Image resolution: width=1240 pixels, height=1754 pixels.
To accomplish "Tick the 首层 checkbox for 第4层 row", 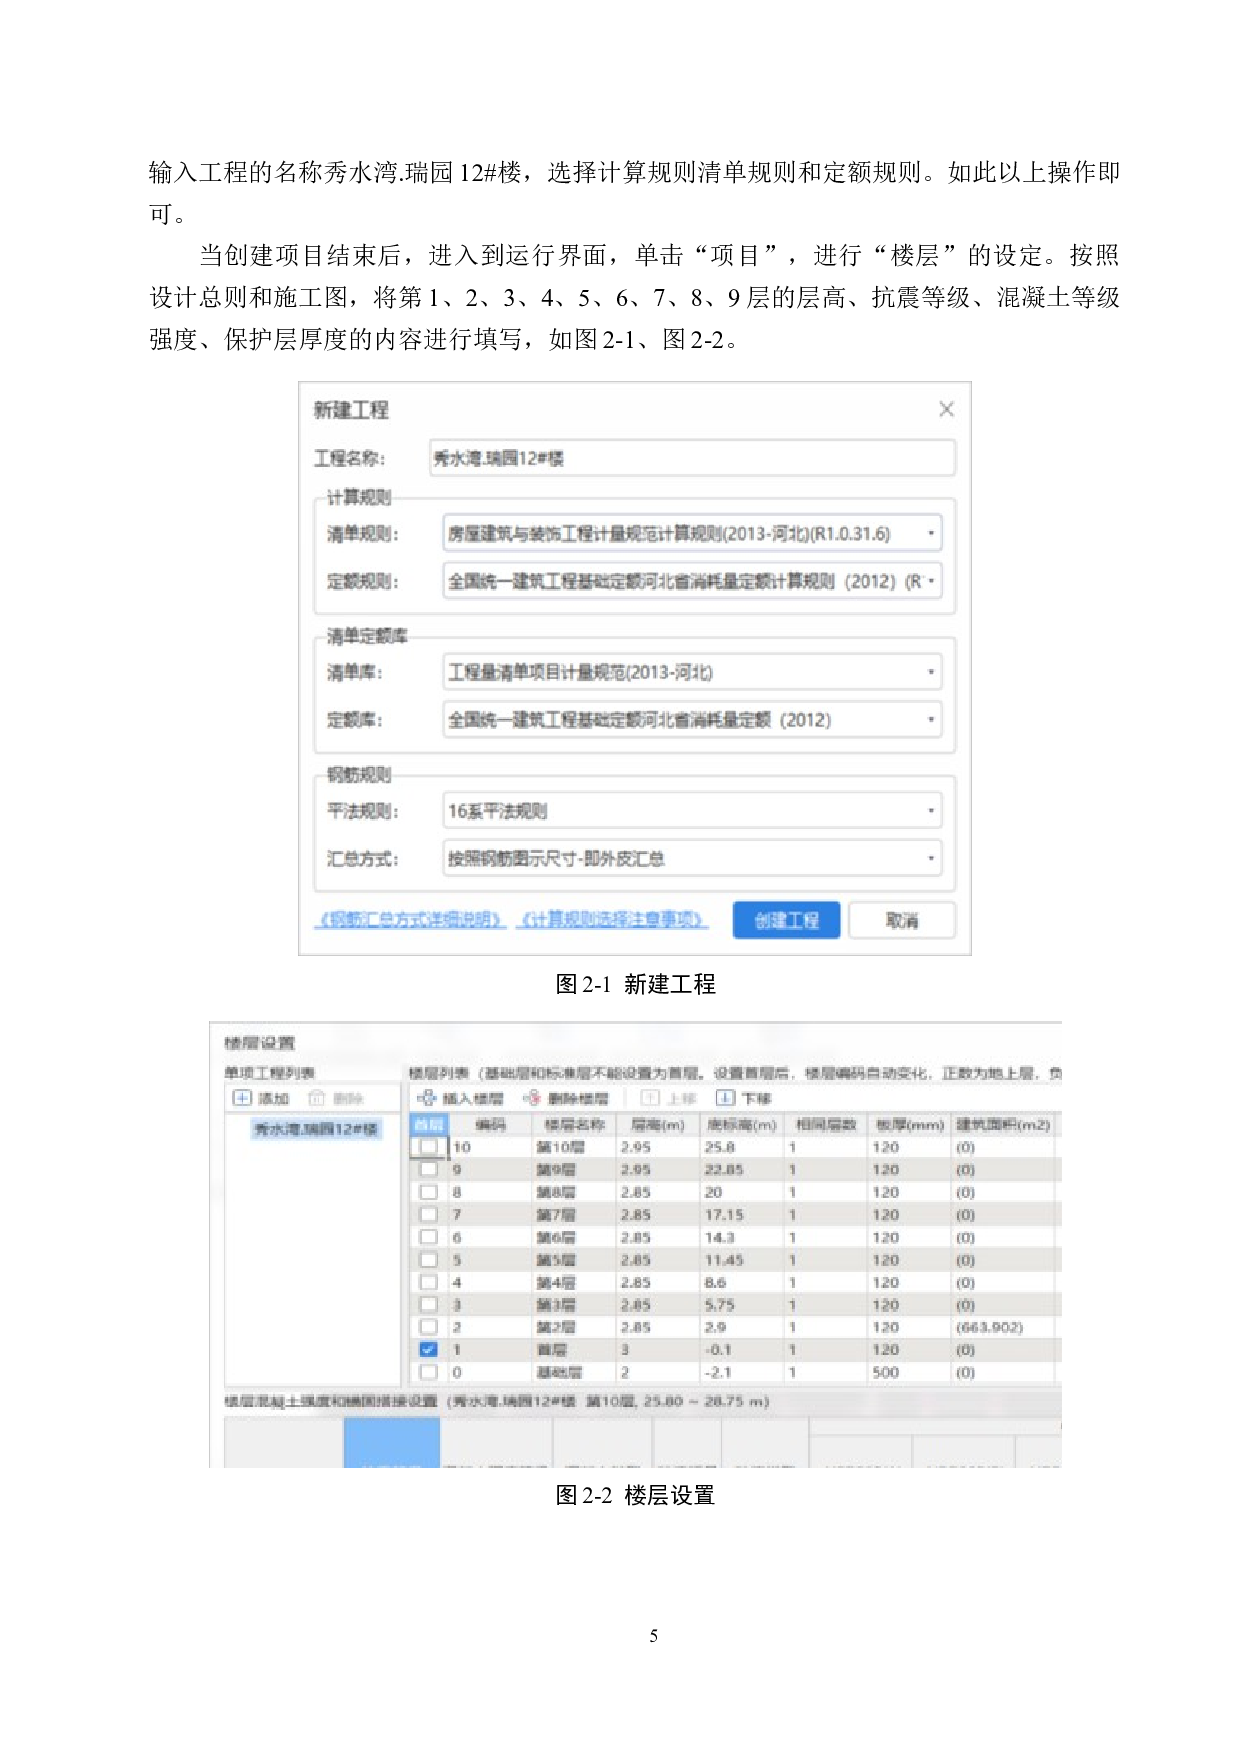I will (x=428, y=1282).
